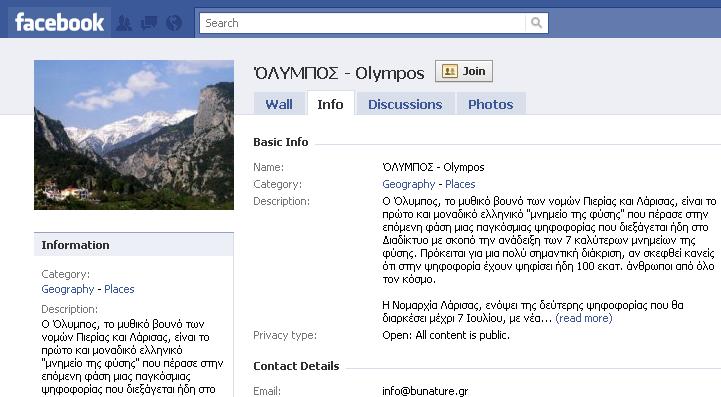This screenshot has height=397, width=721.
Task: Click the Category label in Basic Info
Action: pyautogui.click(x=277, y=184)
